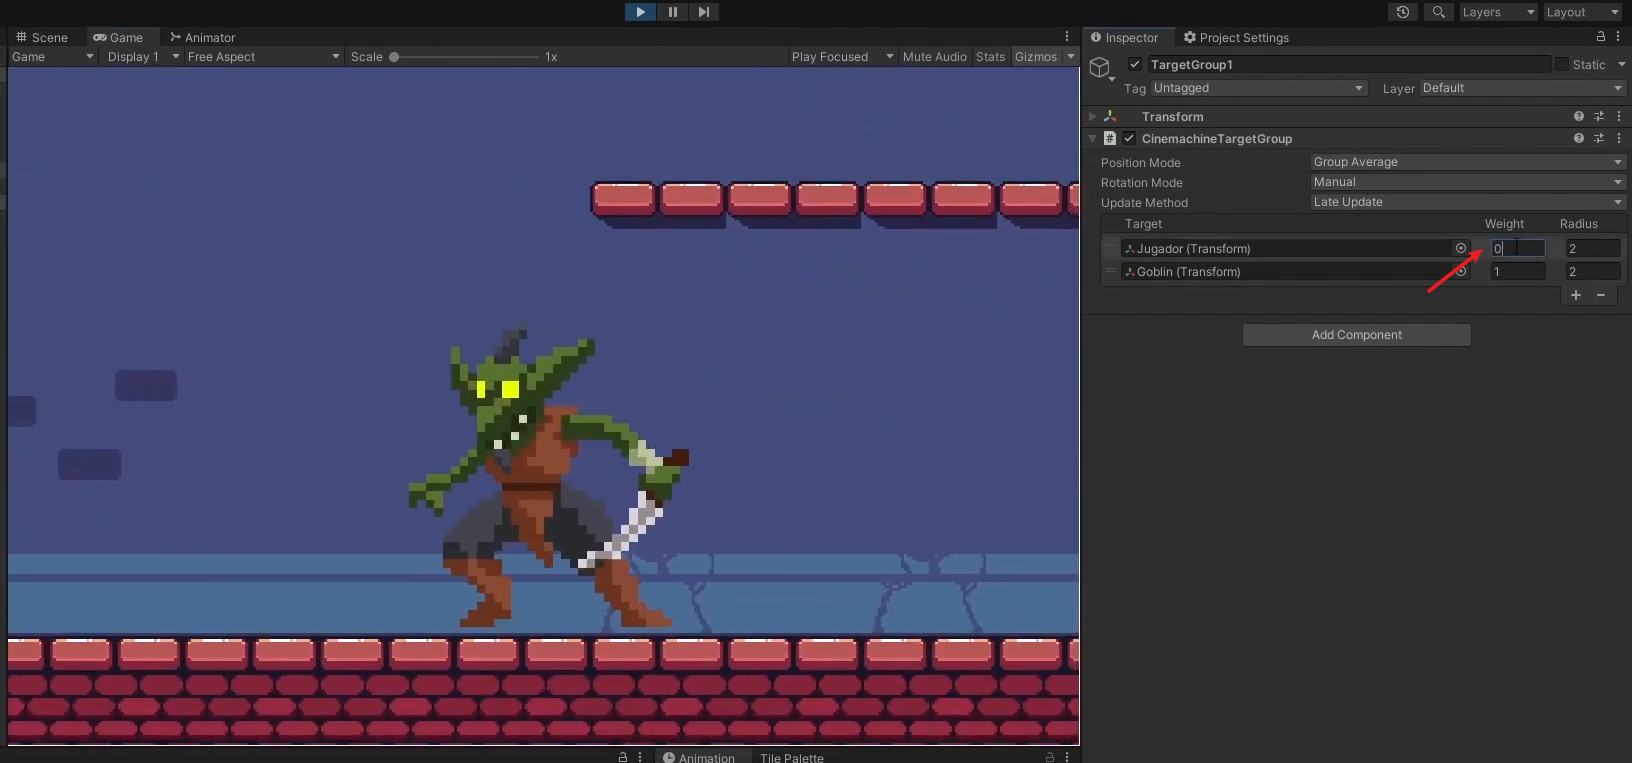Advance one frame with the Step button
The width and height of the screenshot is (1632, 763).
[704, 12]
